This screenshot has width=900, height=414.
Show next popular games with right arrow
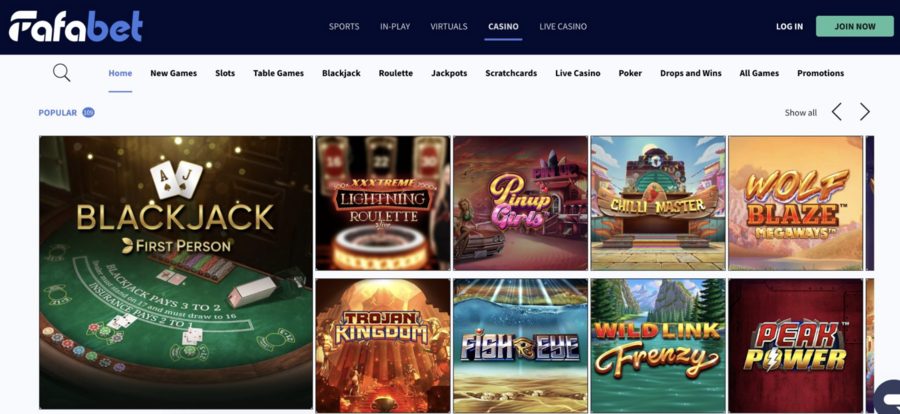pos(864,112)
